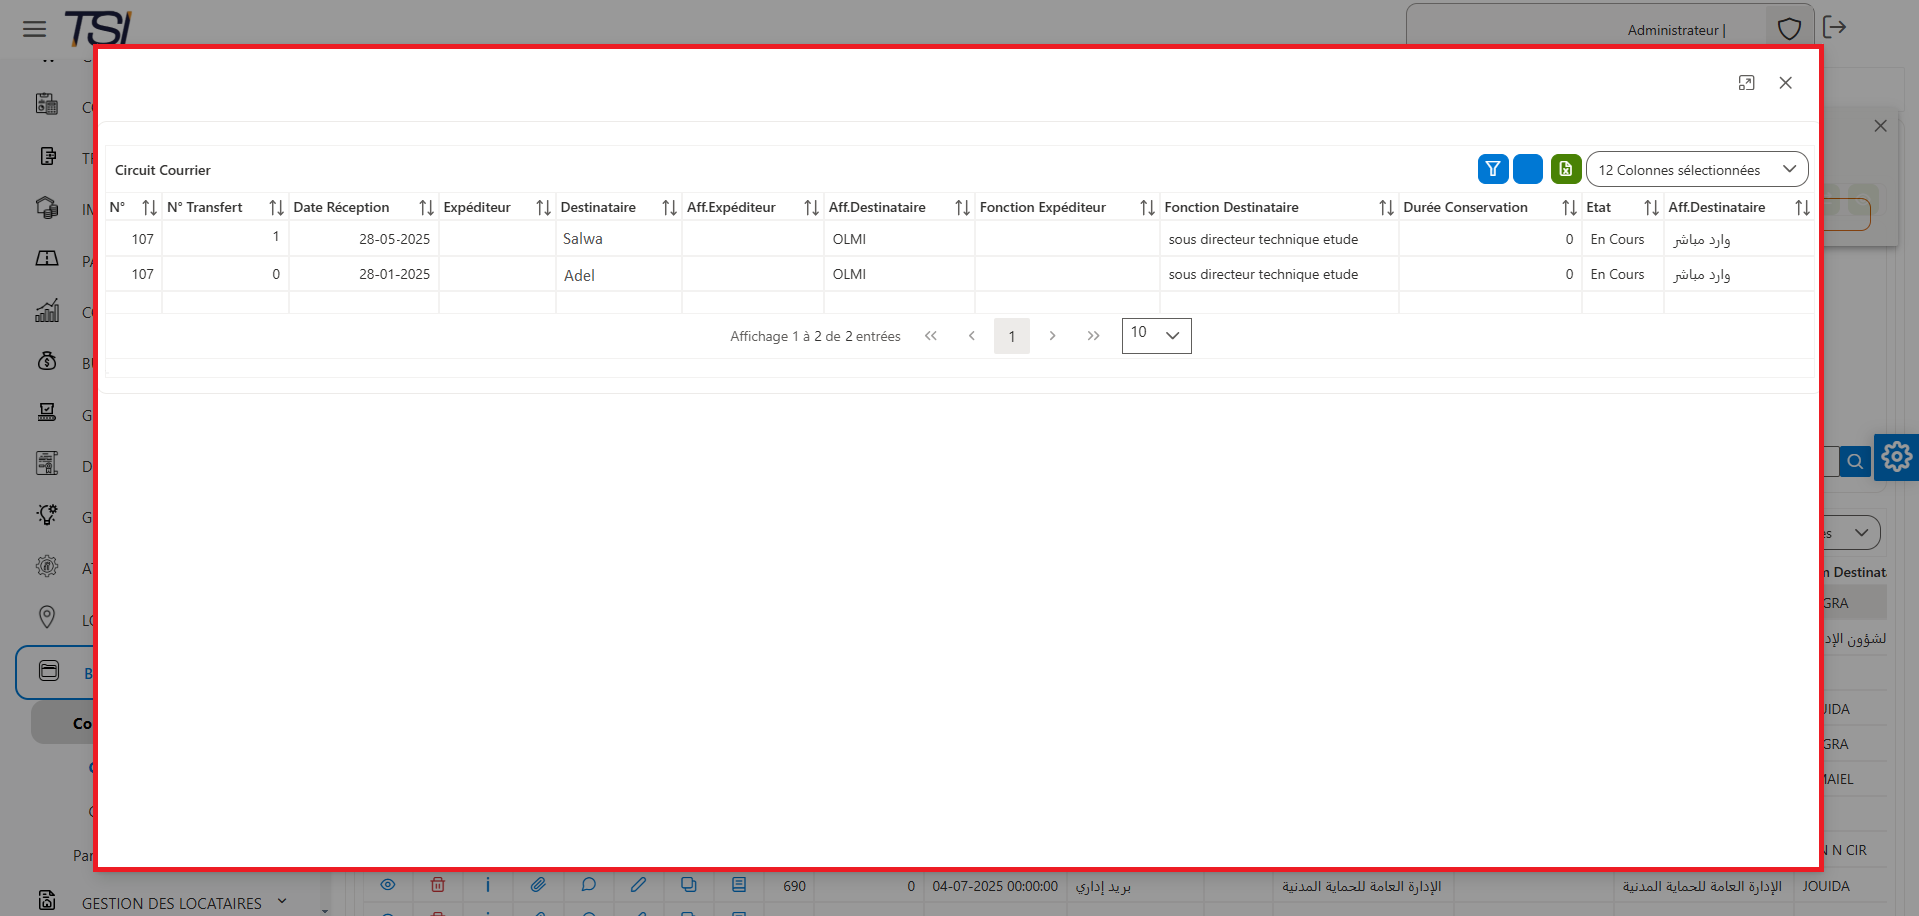
Task: Select page 1 in pagination
Action: coord(1012,336)
